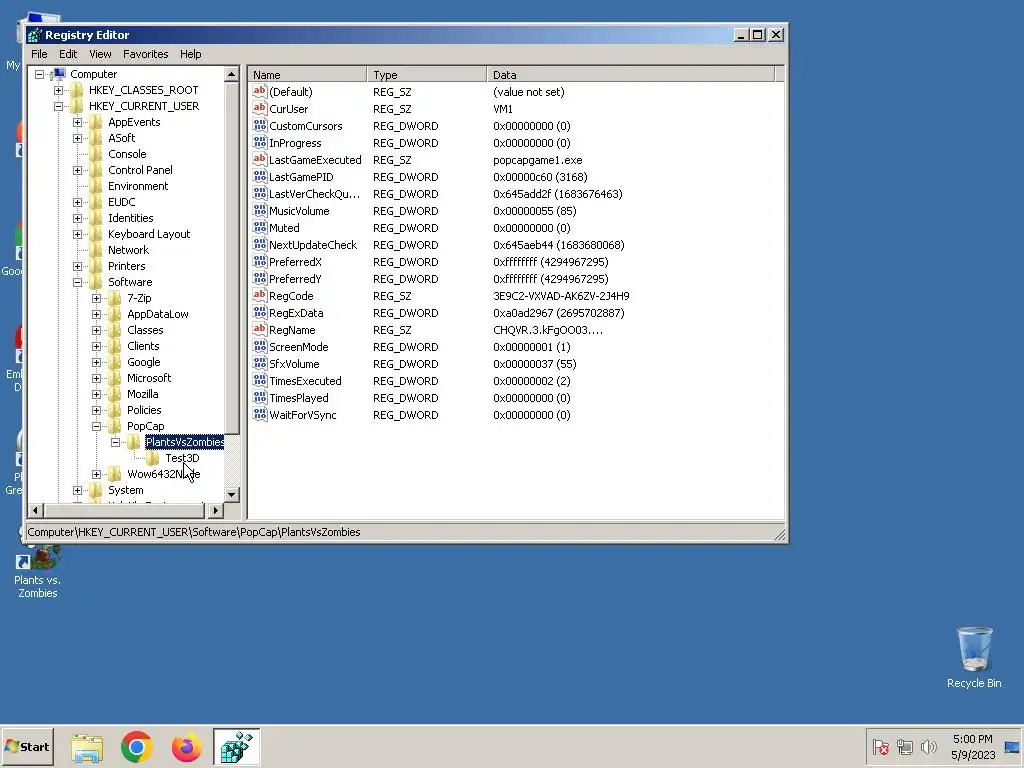Select the Policies tree key
Image resolution: width=1024 pixels, height=768 pixels.
pyautogui.click(x=144, y=411)
